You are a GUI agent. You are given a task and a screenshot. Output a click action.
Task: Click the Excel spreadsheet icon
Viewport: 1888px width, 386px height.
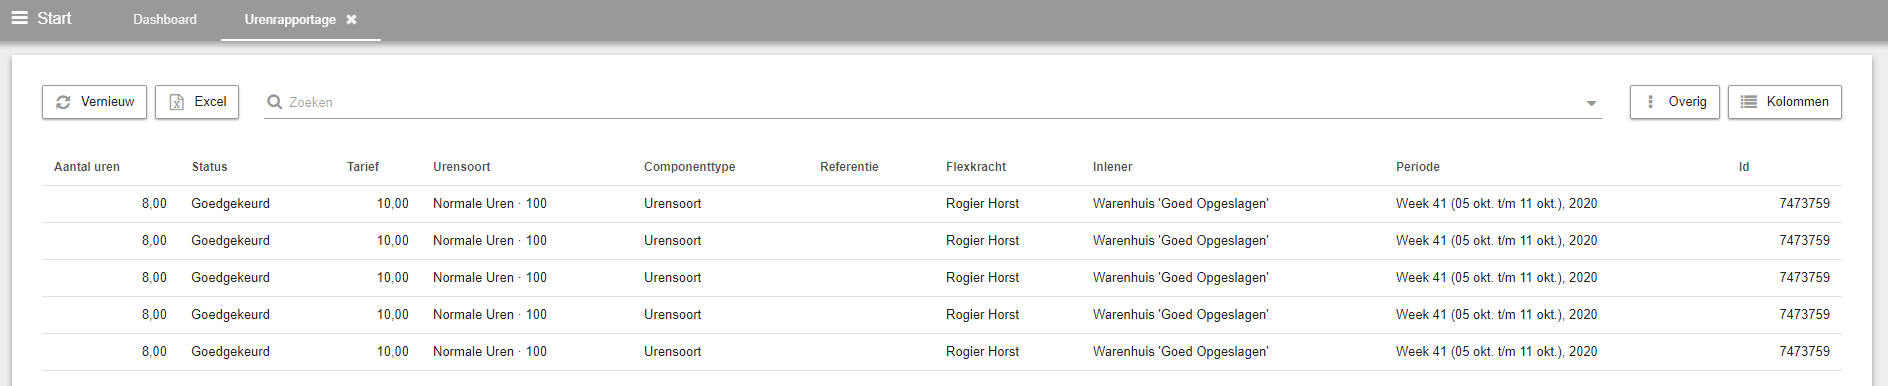pyautogui.click(x=176, y=102)
